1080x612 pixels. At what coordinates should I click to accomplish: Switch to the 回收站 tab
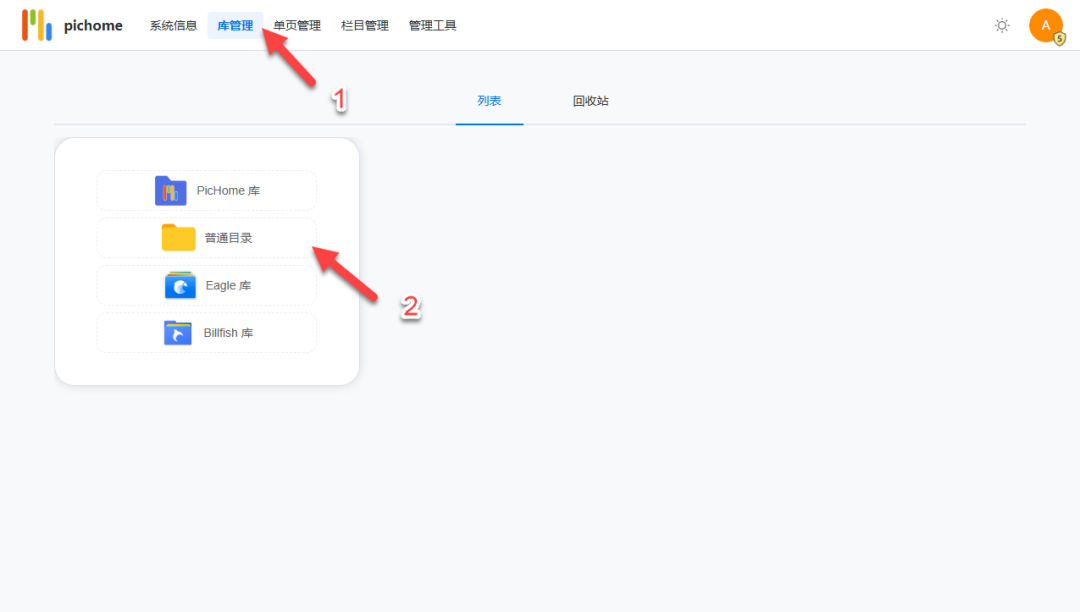coord(590,100)
